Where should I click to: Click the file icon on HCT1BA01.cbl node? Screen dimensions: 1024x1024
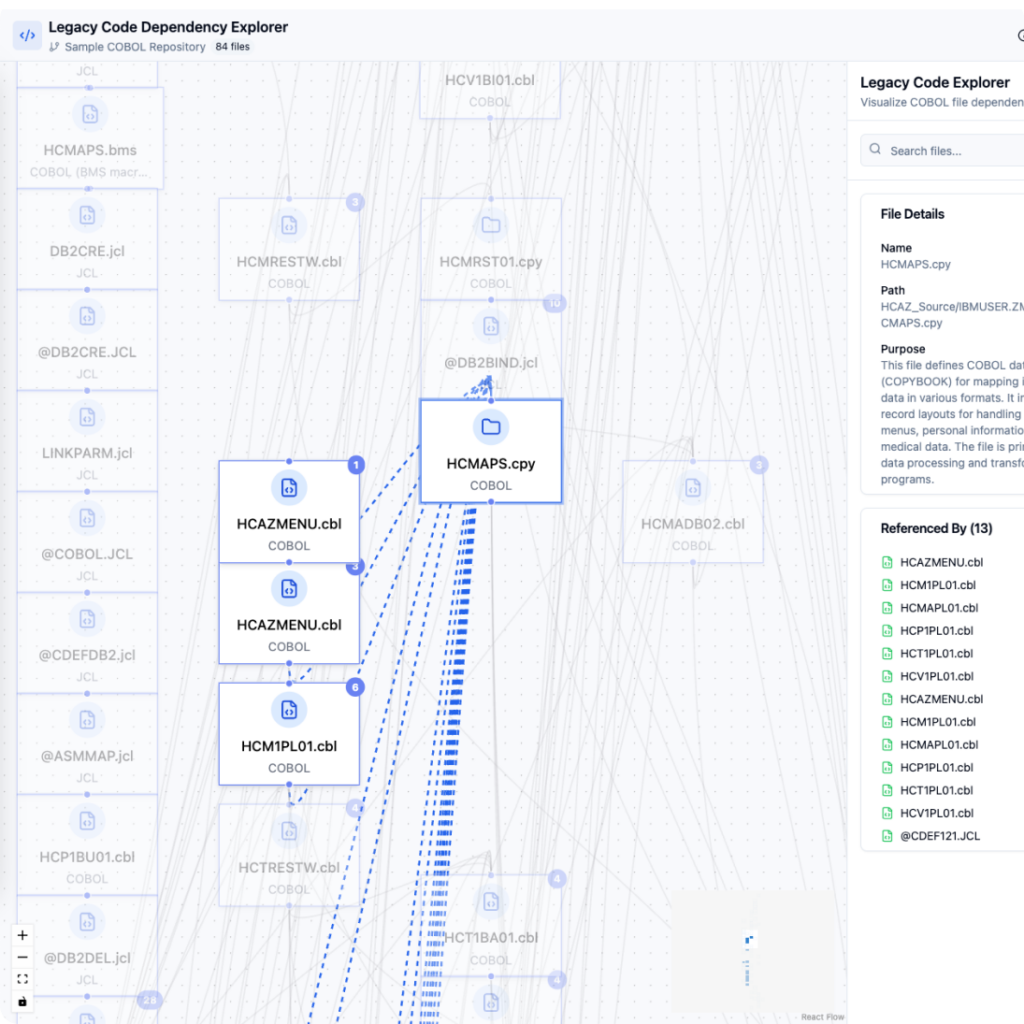pyautogui.click(x=491, y=902)
